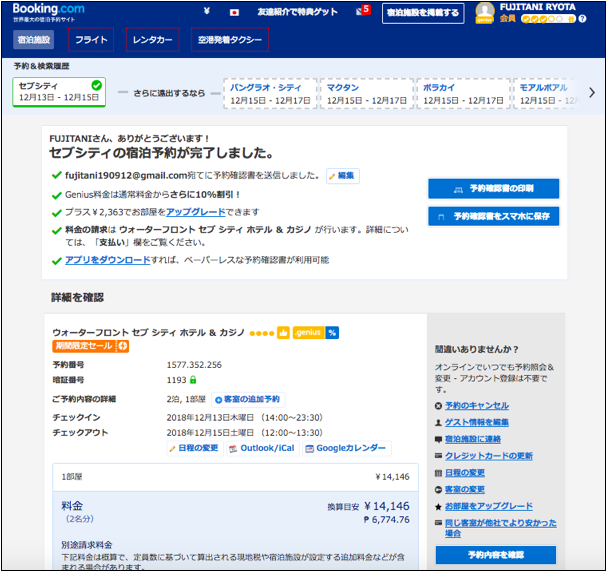The image size is (608, 573).
Task: Click the FUJITANI RYOTA profile avatar
Action: 484,13
